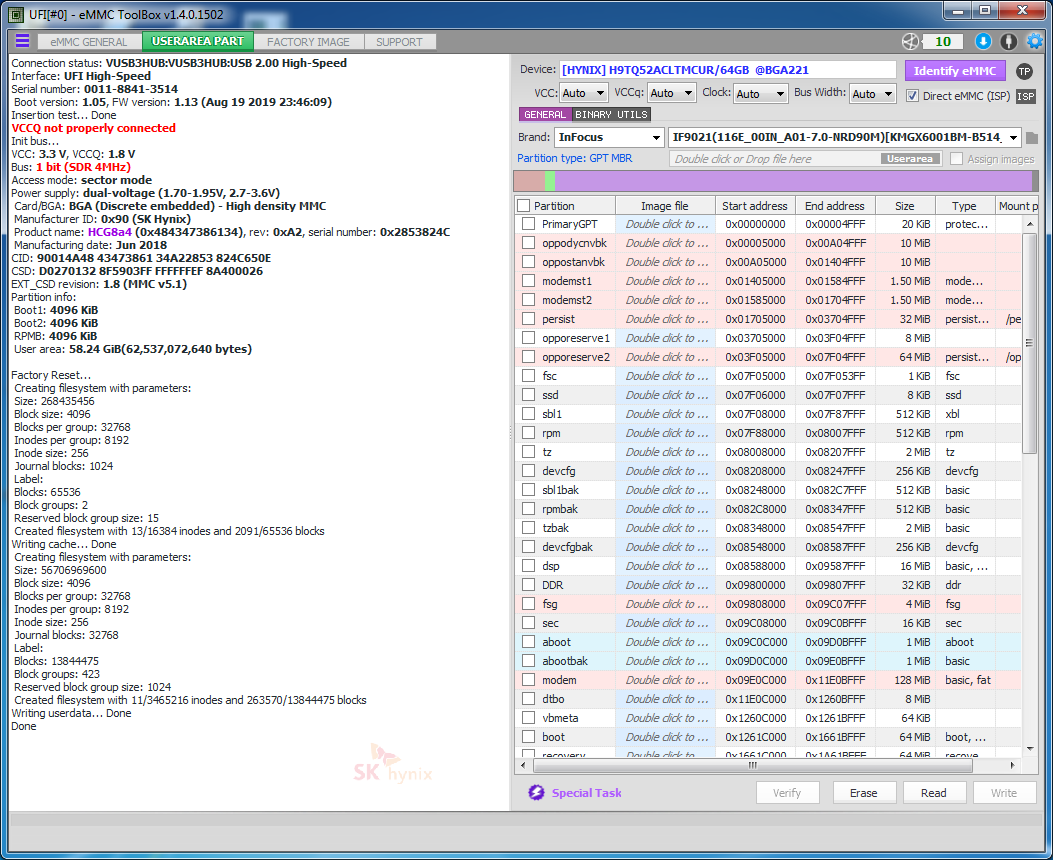Click the Partition type: GPT MBR link
The height and width of the screenshot is (860, 1053).
click(x=574, y=158)
